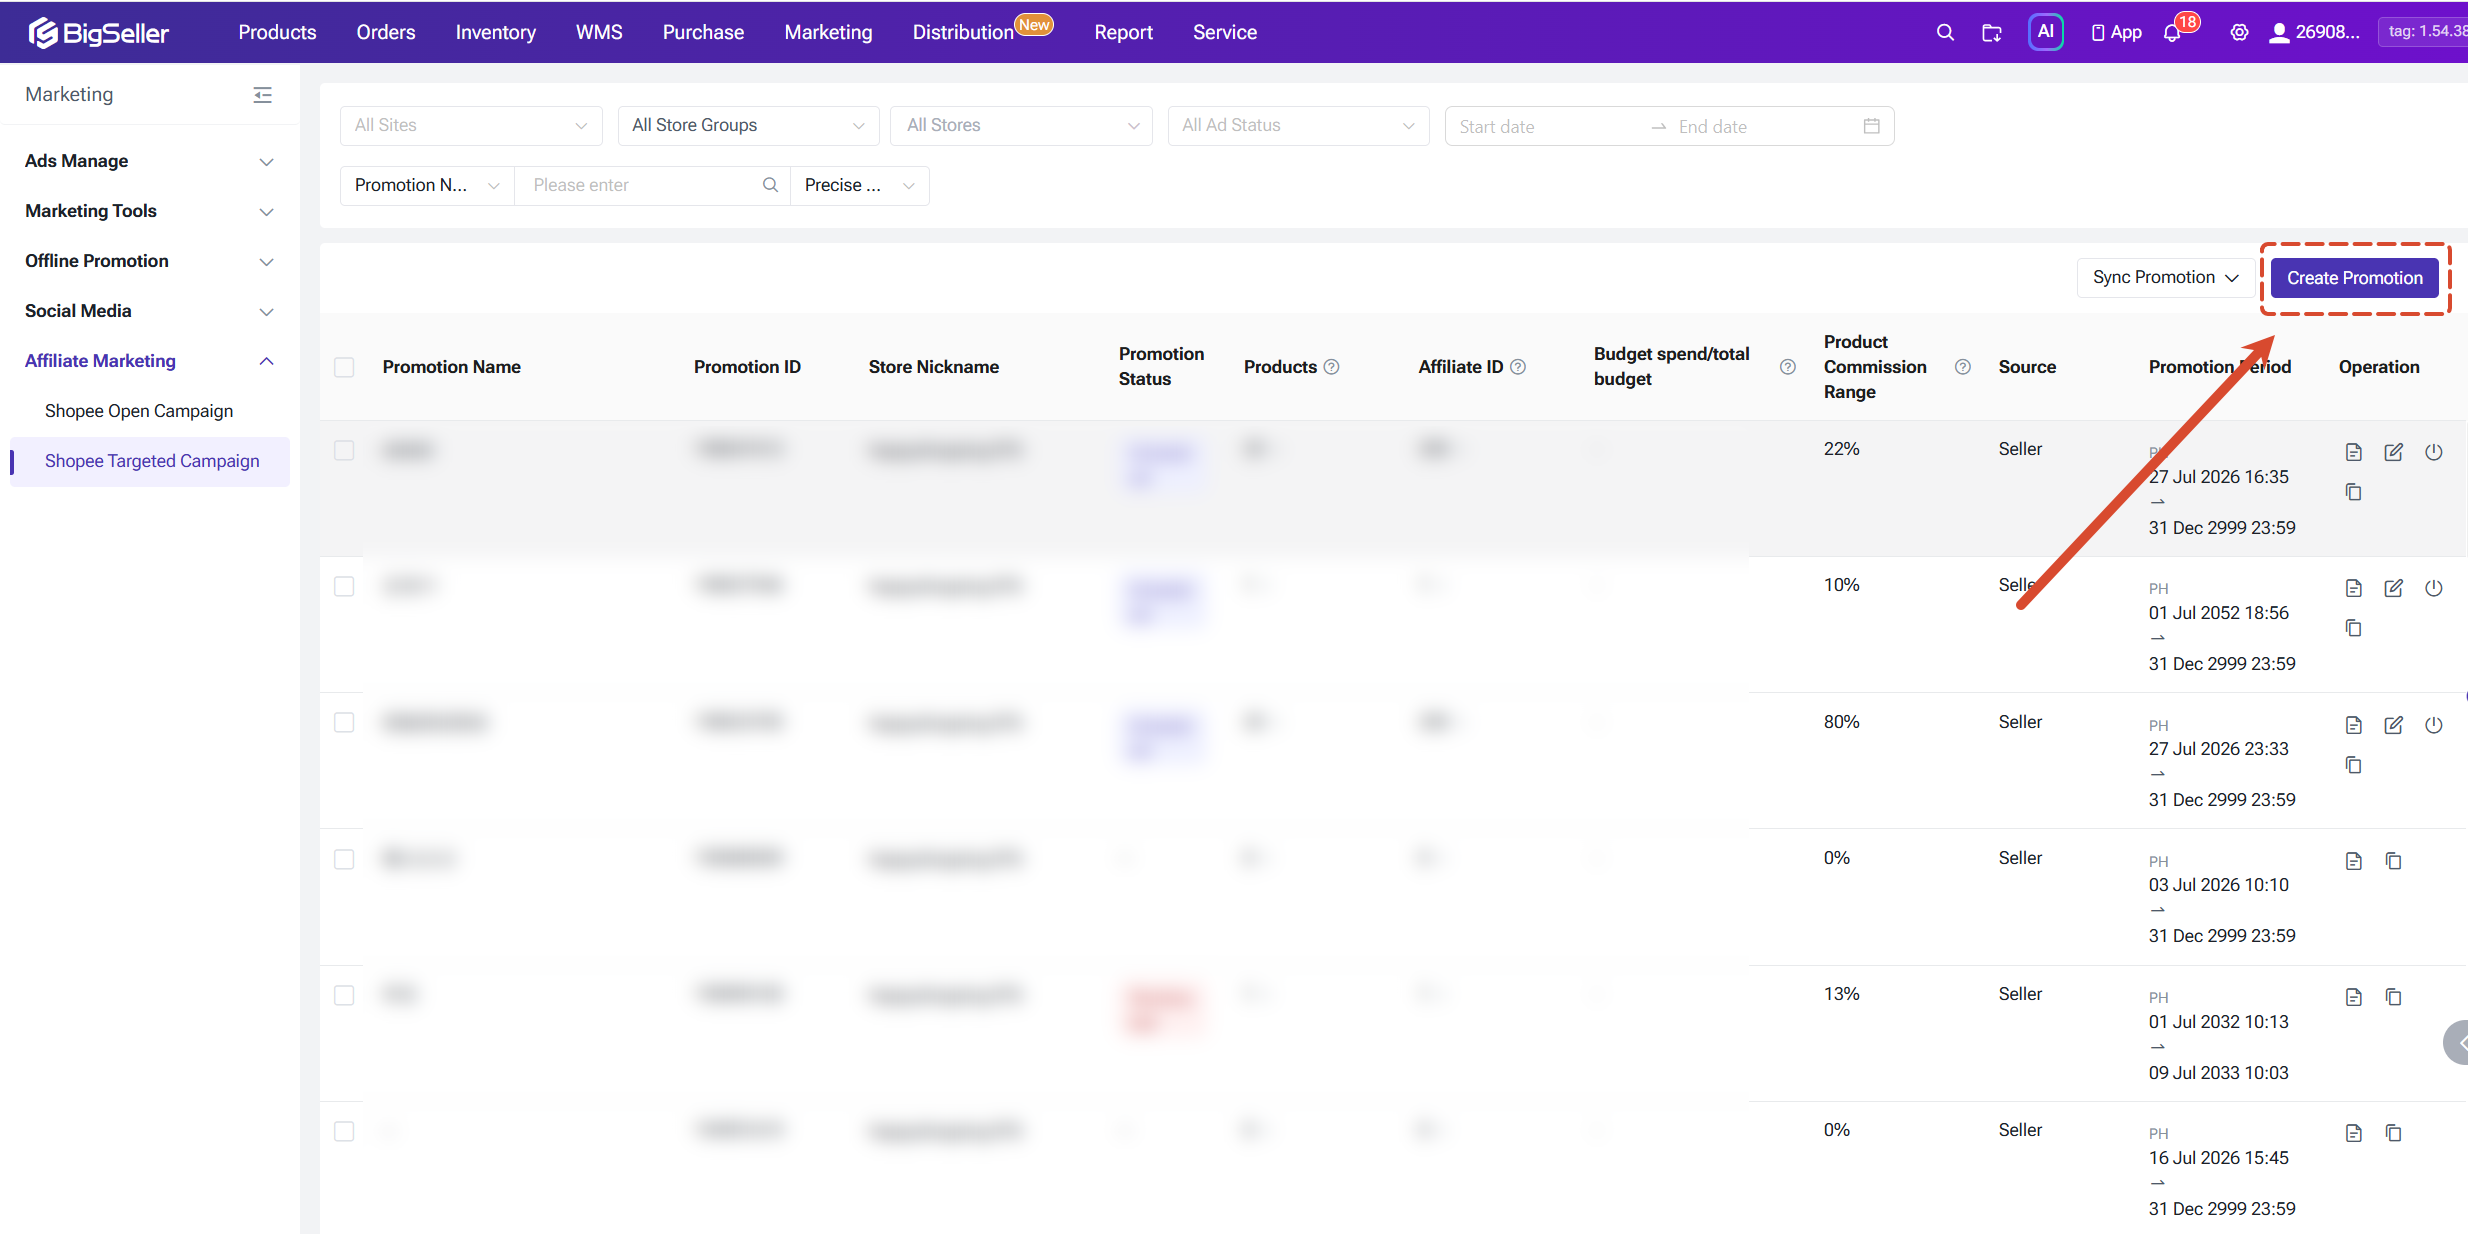Image resolution: width=2468 pixels, height=1234 pixels.
Task: End the 10% commission promotion via power icon
Action: [x=2433, y=588]
